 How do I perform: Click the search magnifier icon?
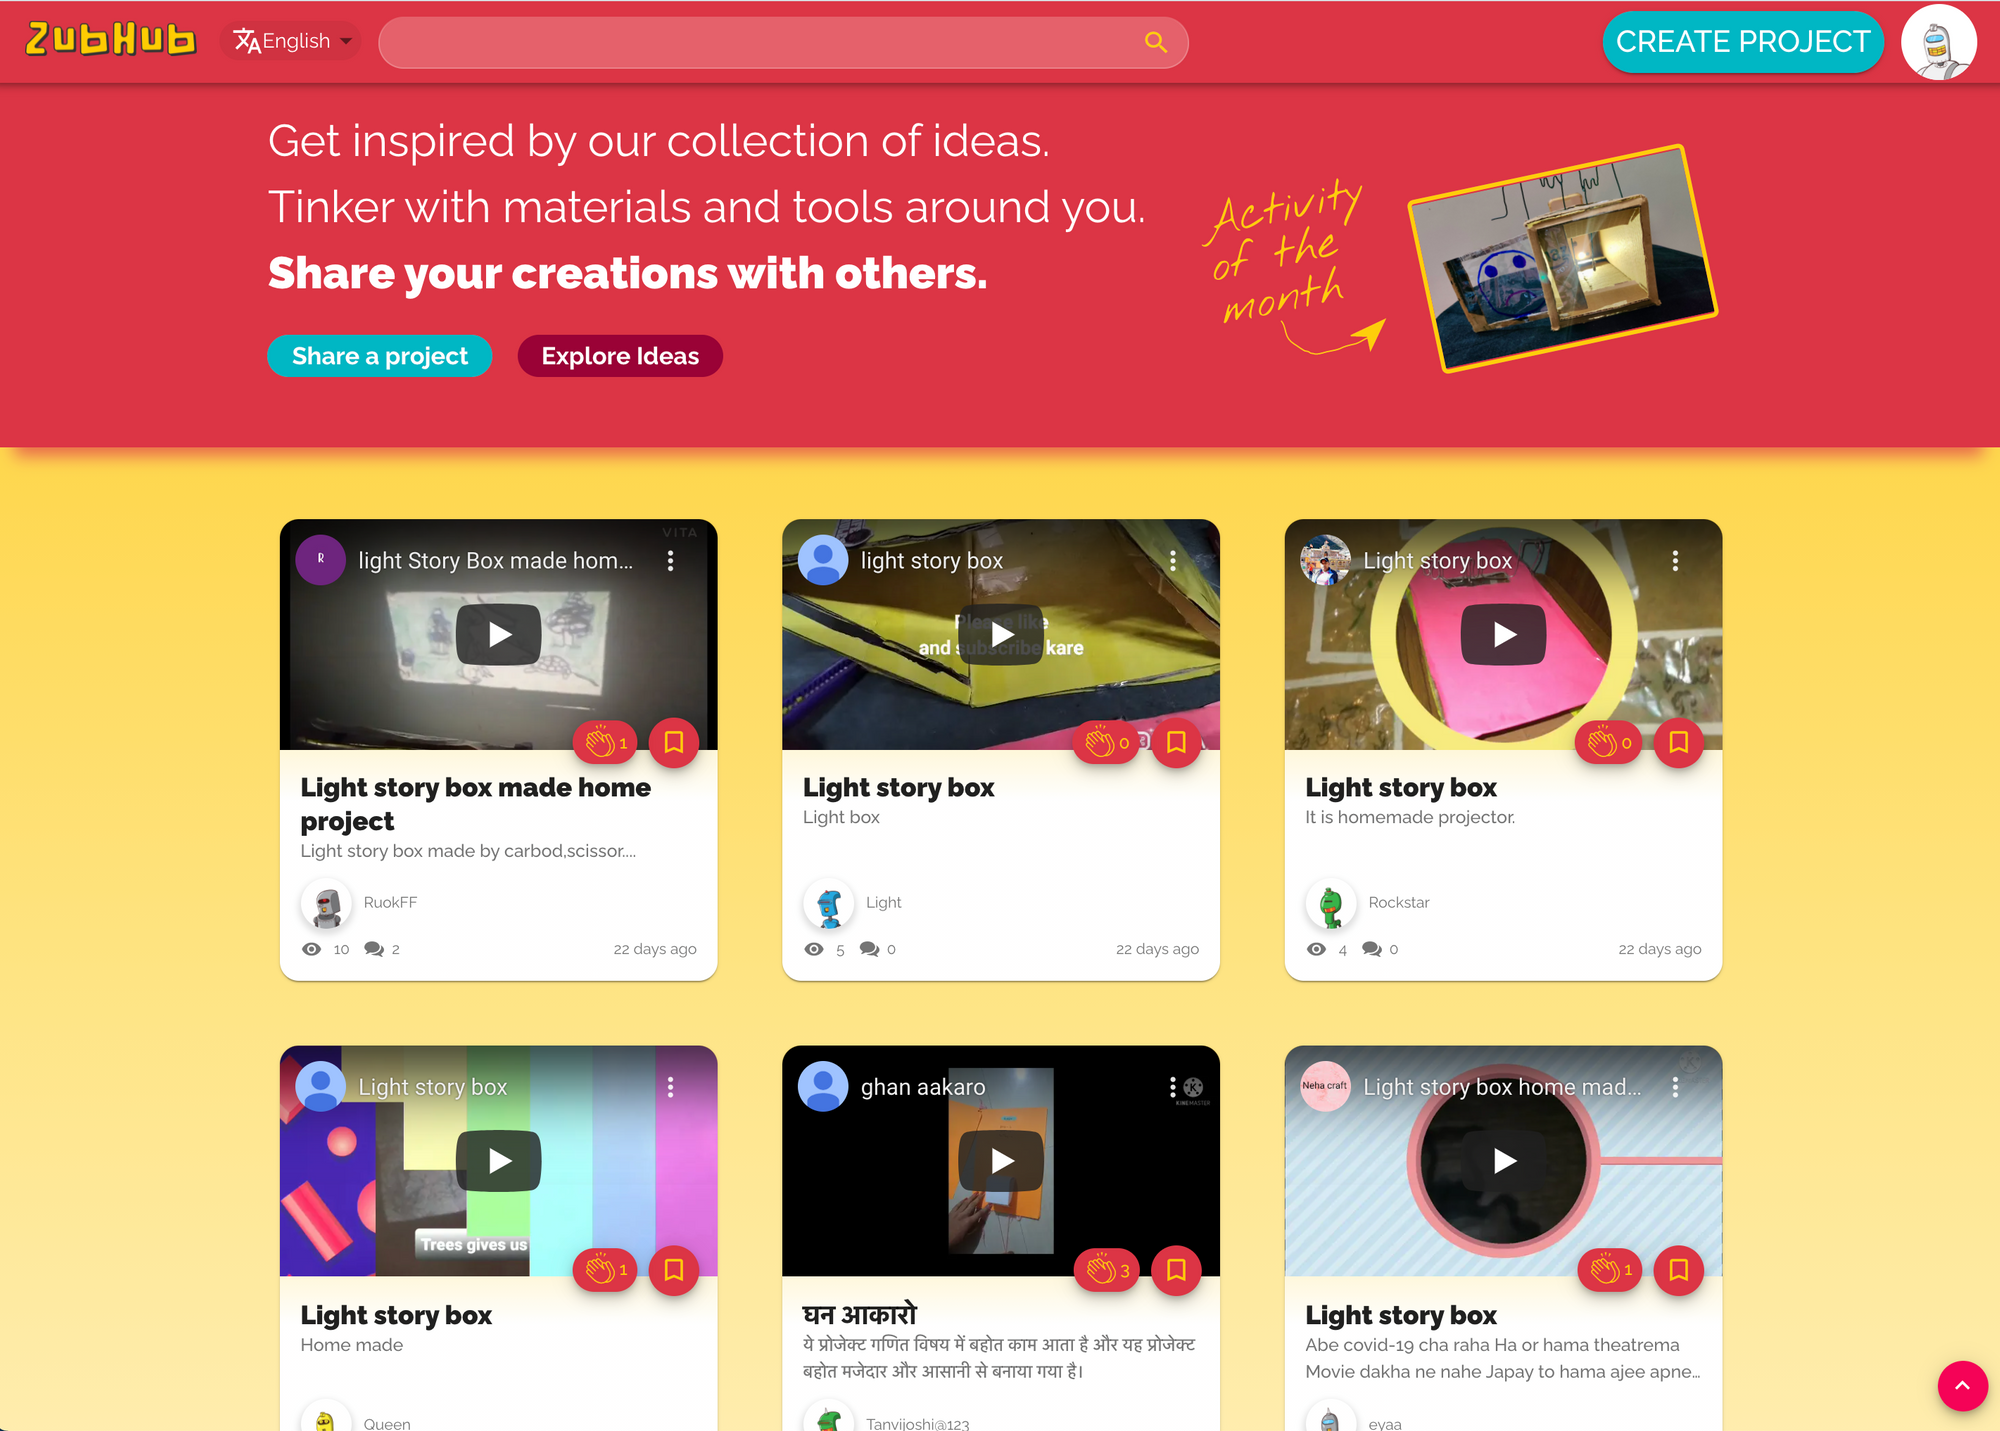(1155, 42)
